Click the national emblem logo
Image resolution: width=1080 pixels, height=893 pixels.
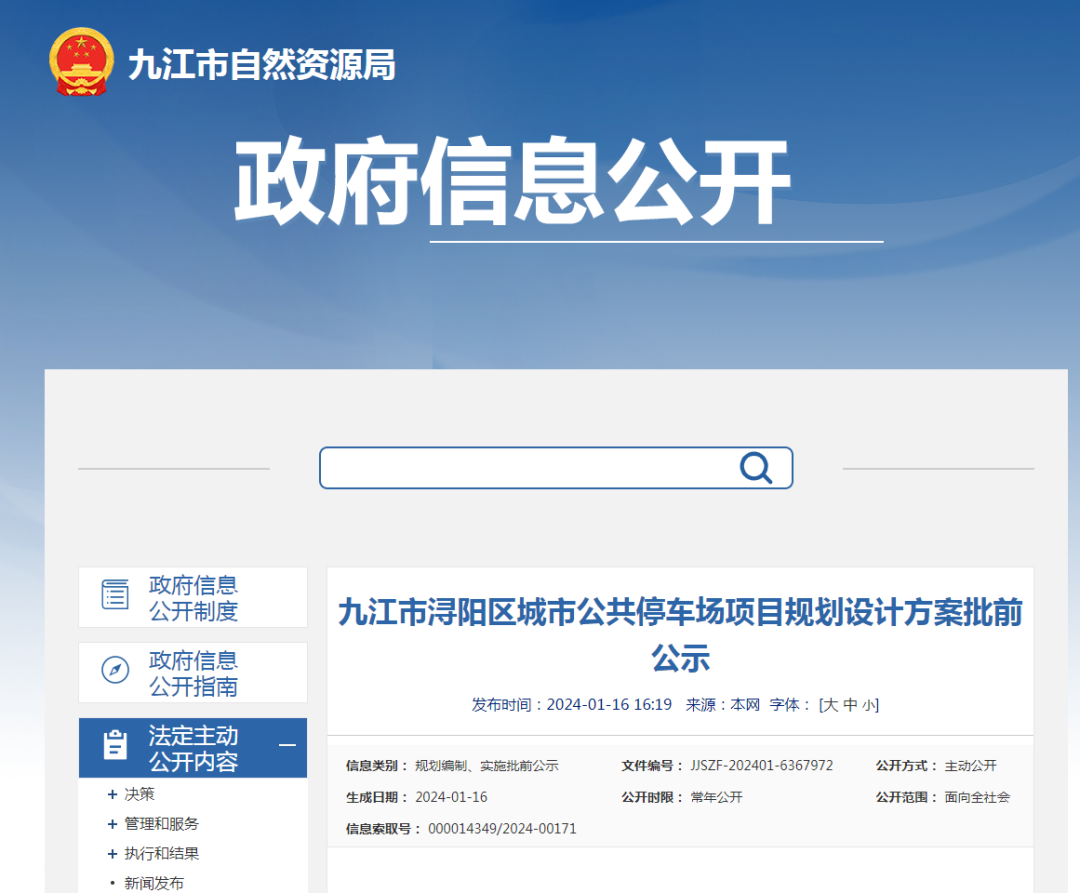pos(81,62)
